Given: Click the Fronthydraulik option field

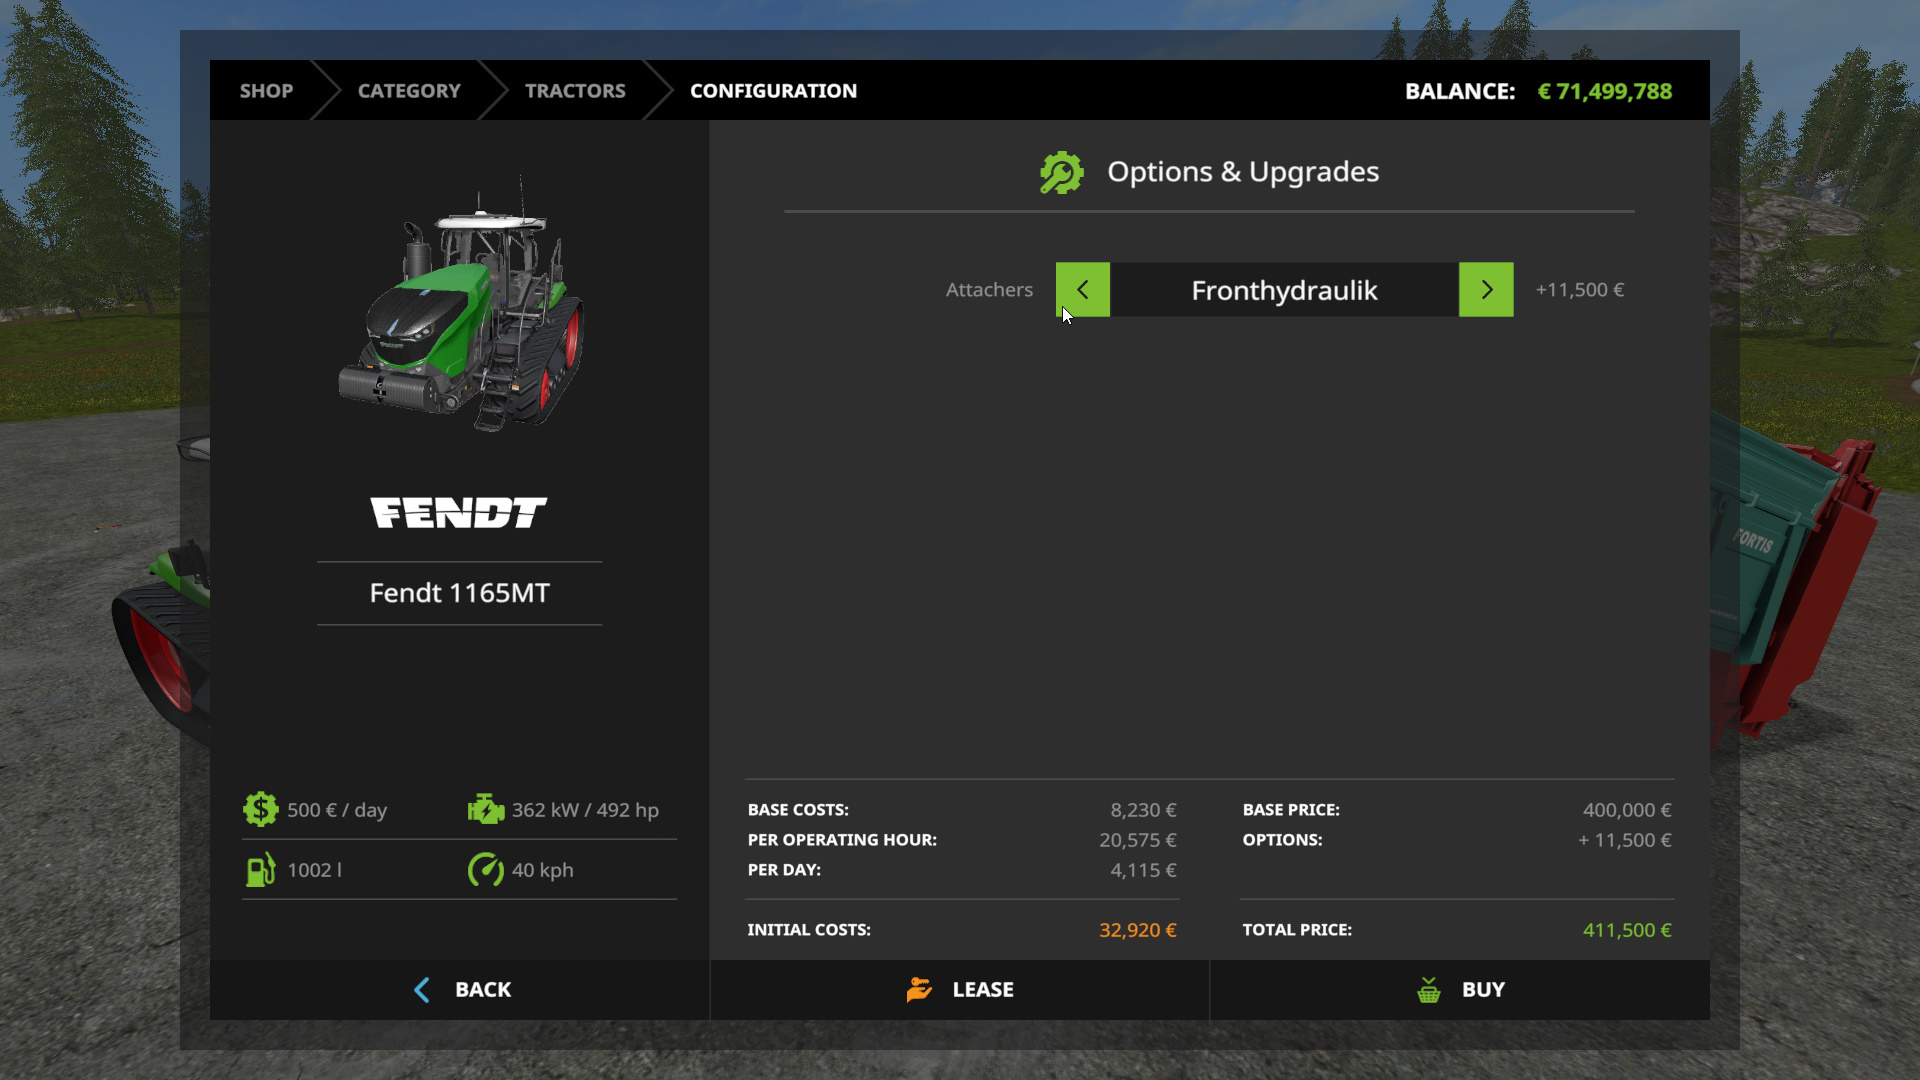Looking at the screenshot, I should click(1284, 290).
